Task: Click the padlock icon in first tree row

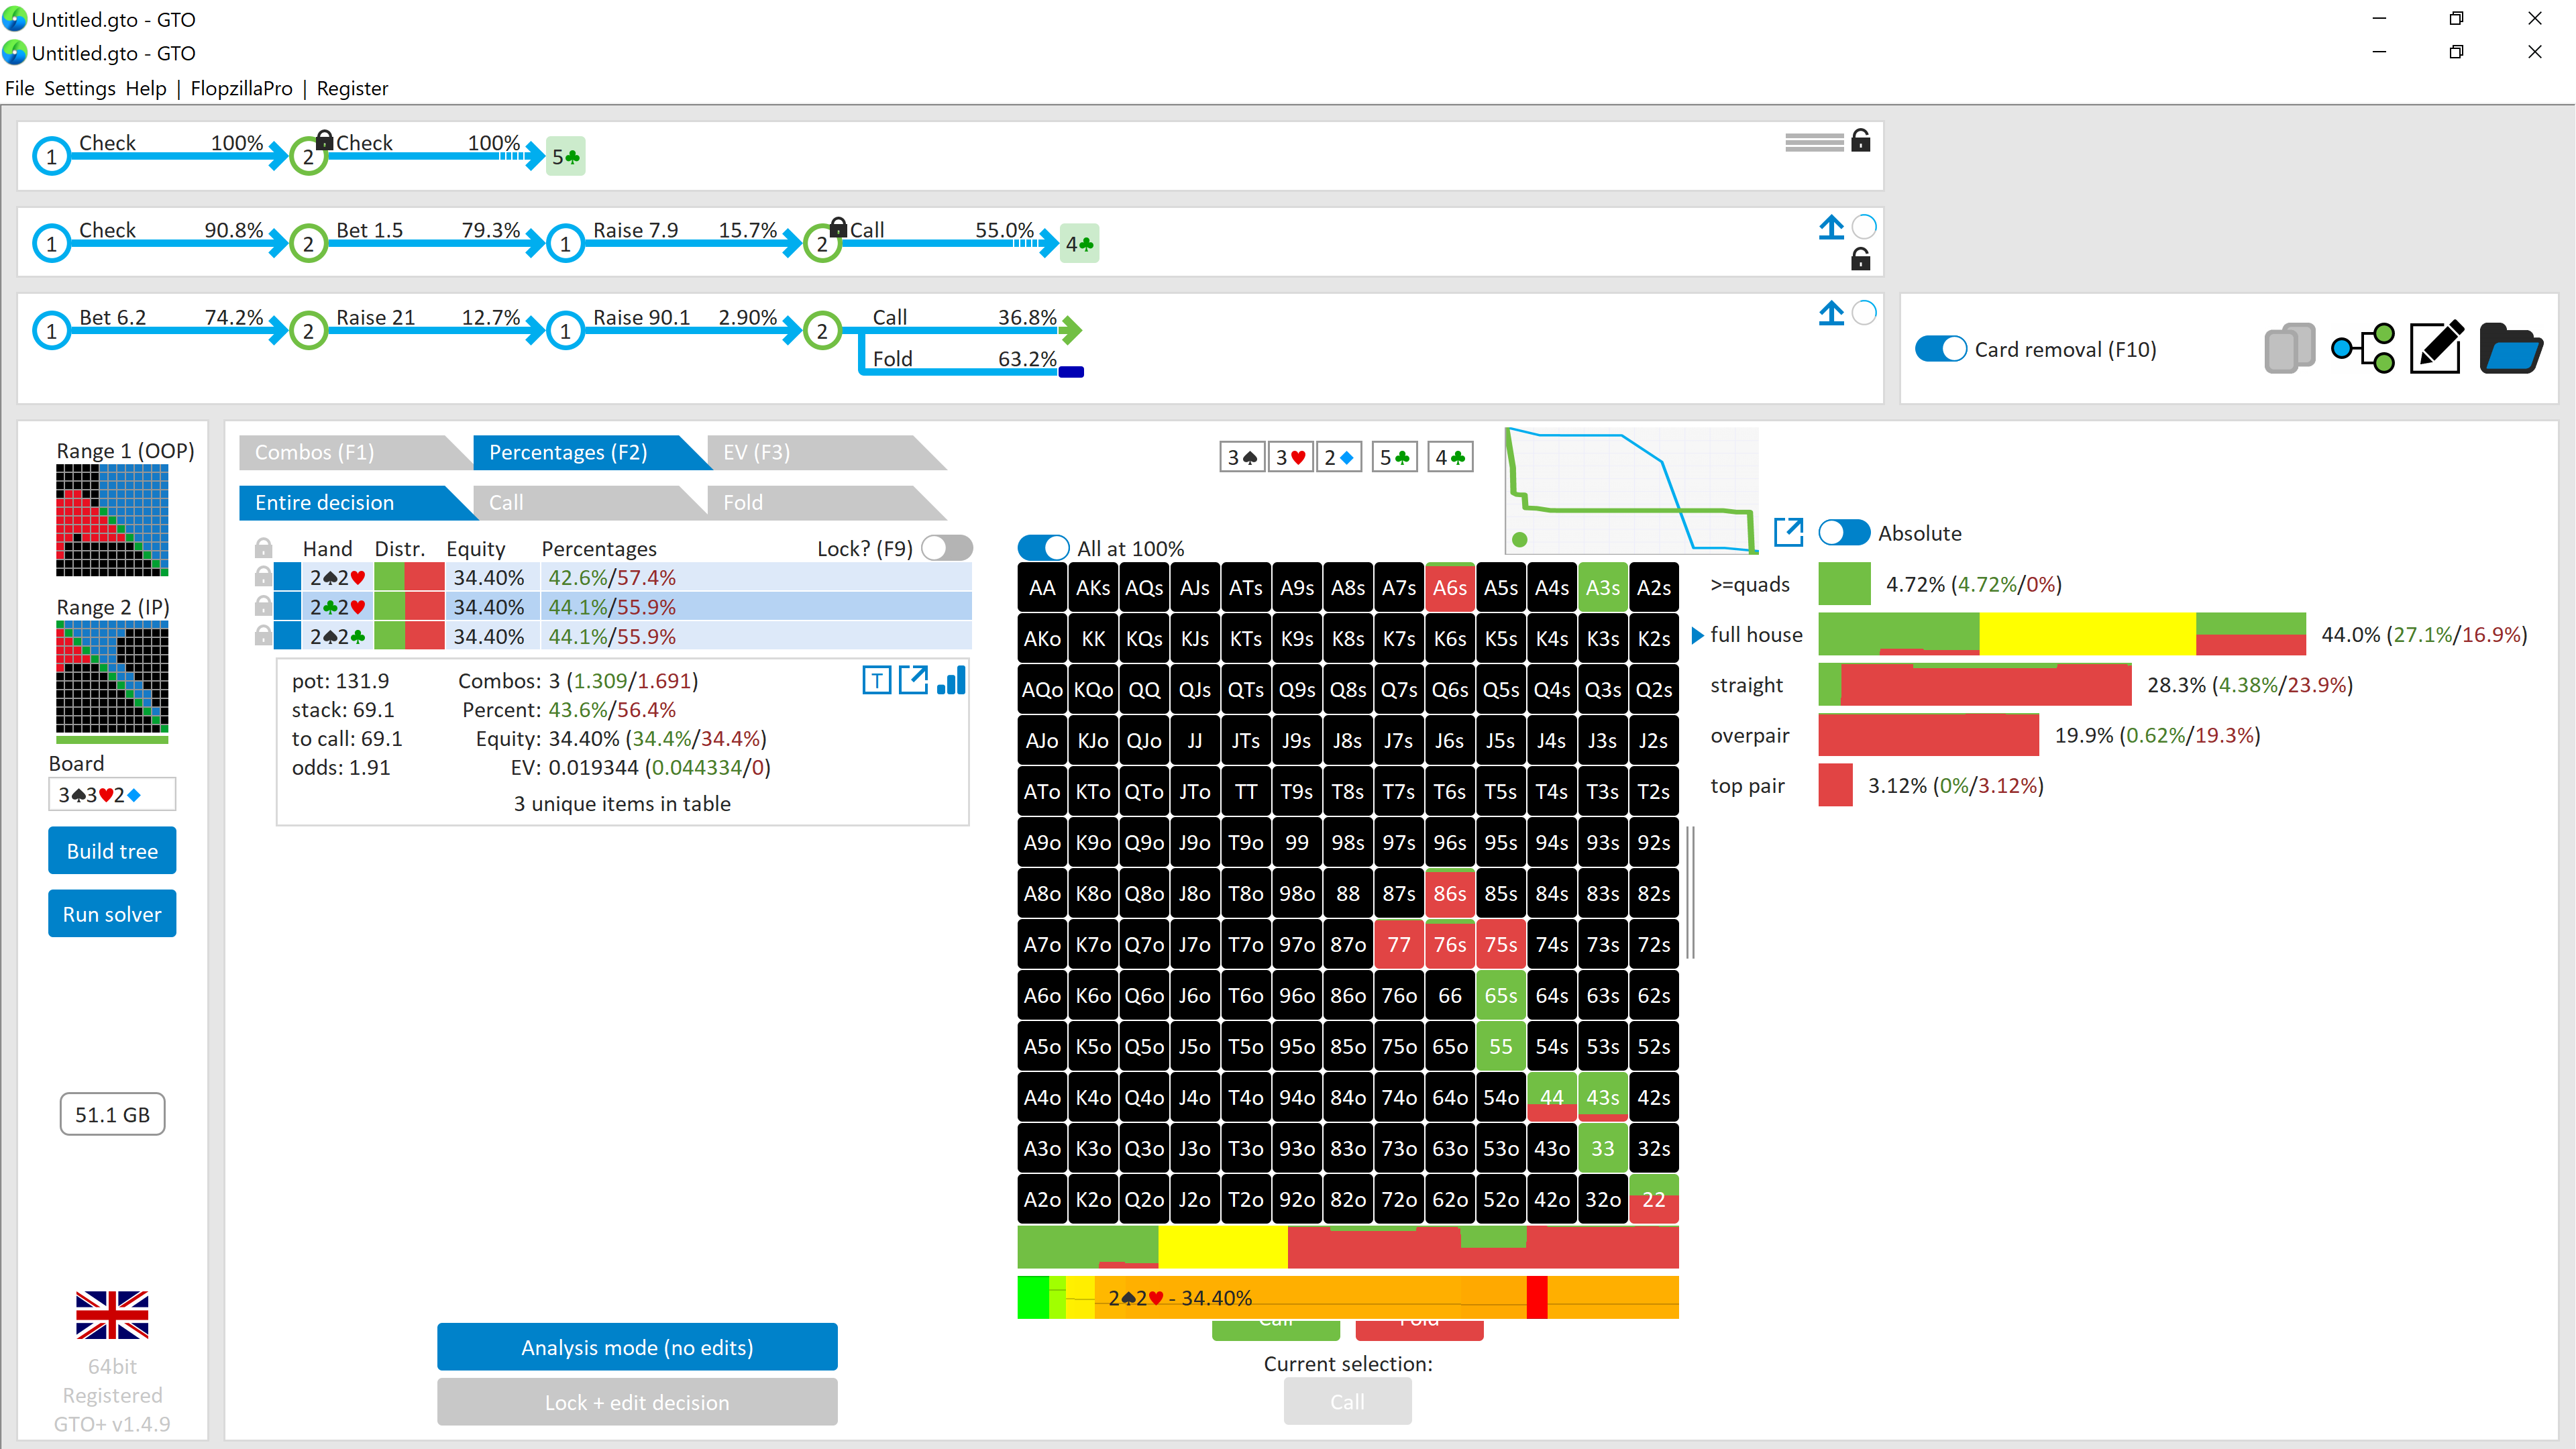Action: [x=1860, y=141]
